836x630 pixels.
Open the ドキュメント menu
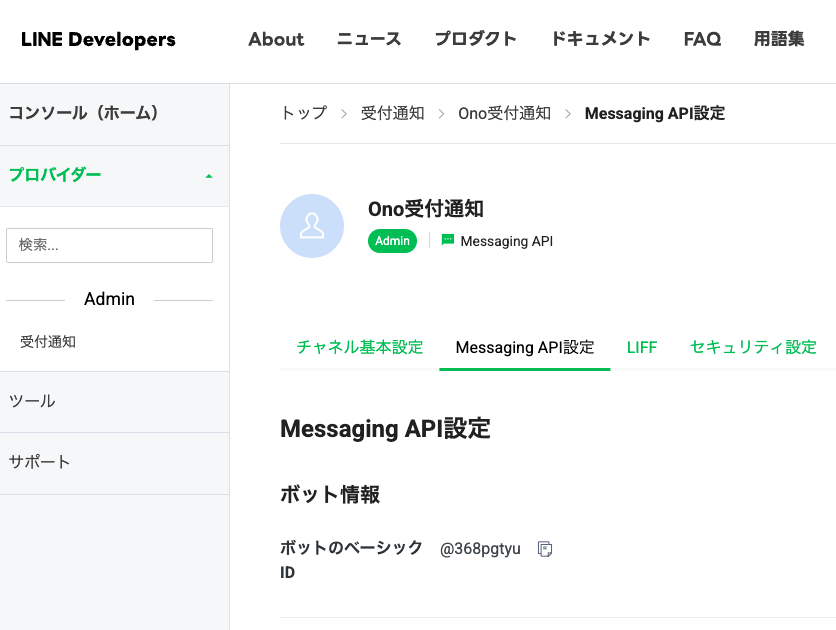point(600,39)
